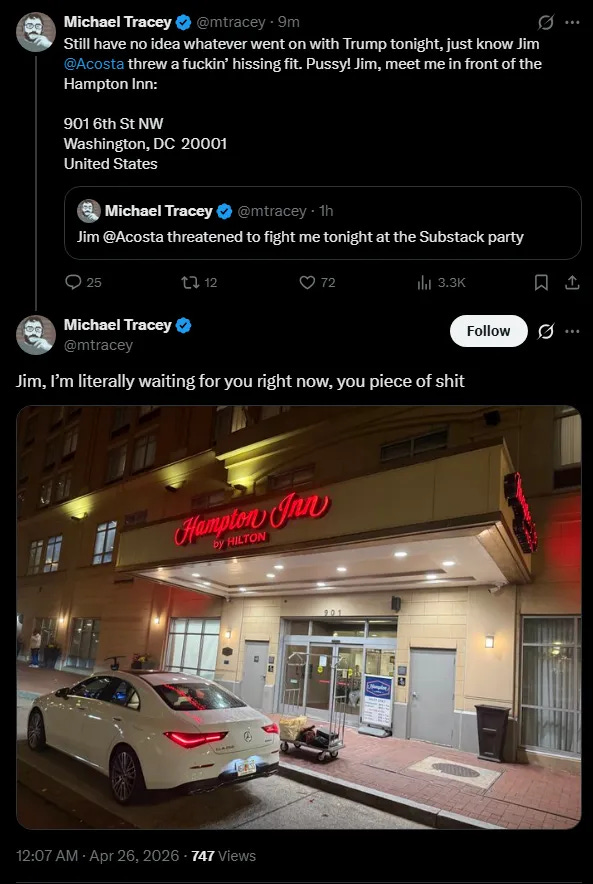Follow Michael Tracey
Image resolution: width=593 pixels, height=884 pixels.
click(x=489, y=331)
